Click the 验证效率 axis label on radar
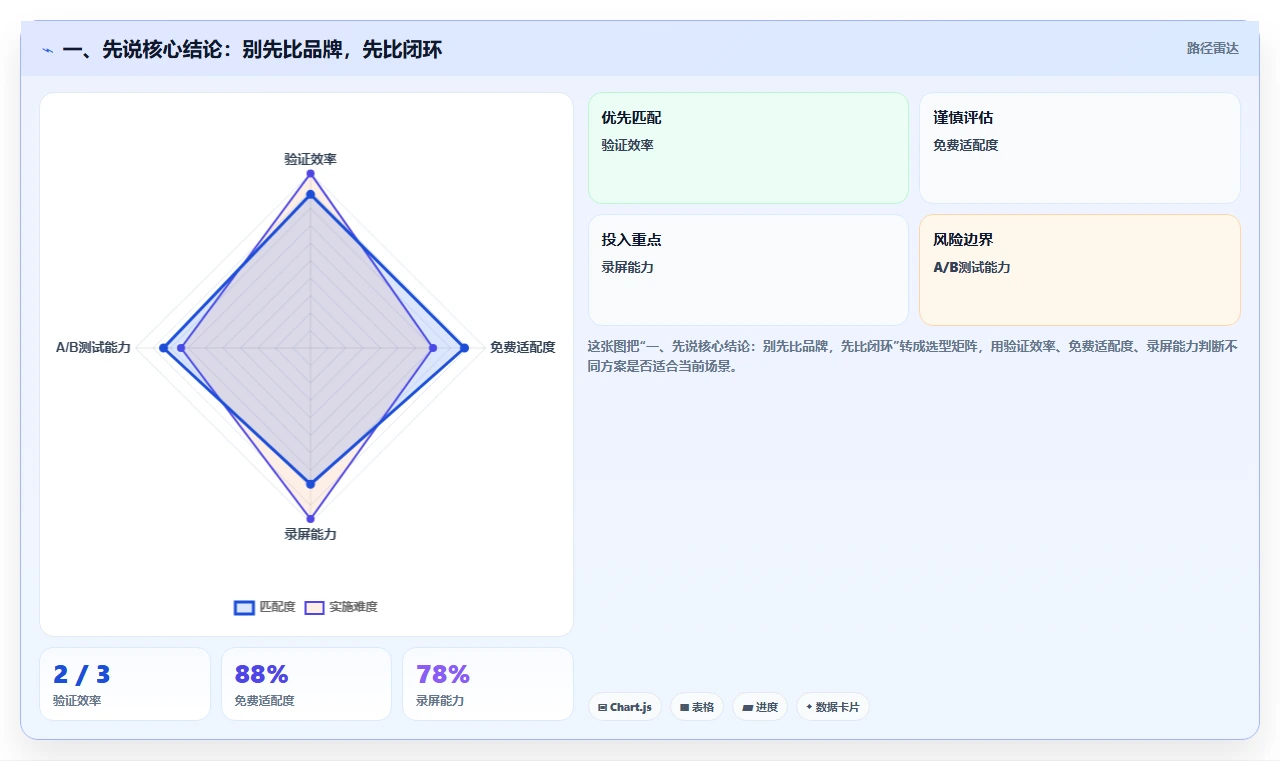 [x=310, y=159]
